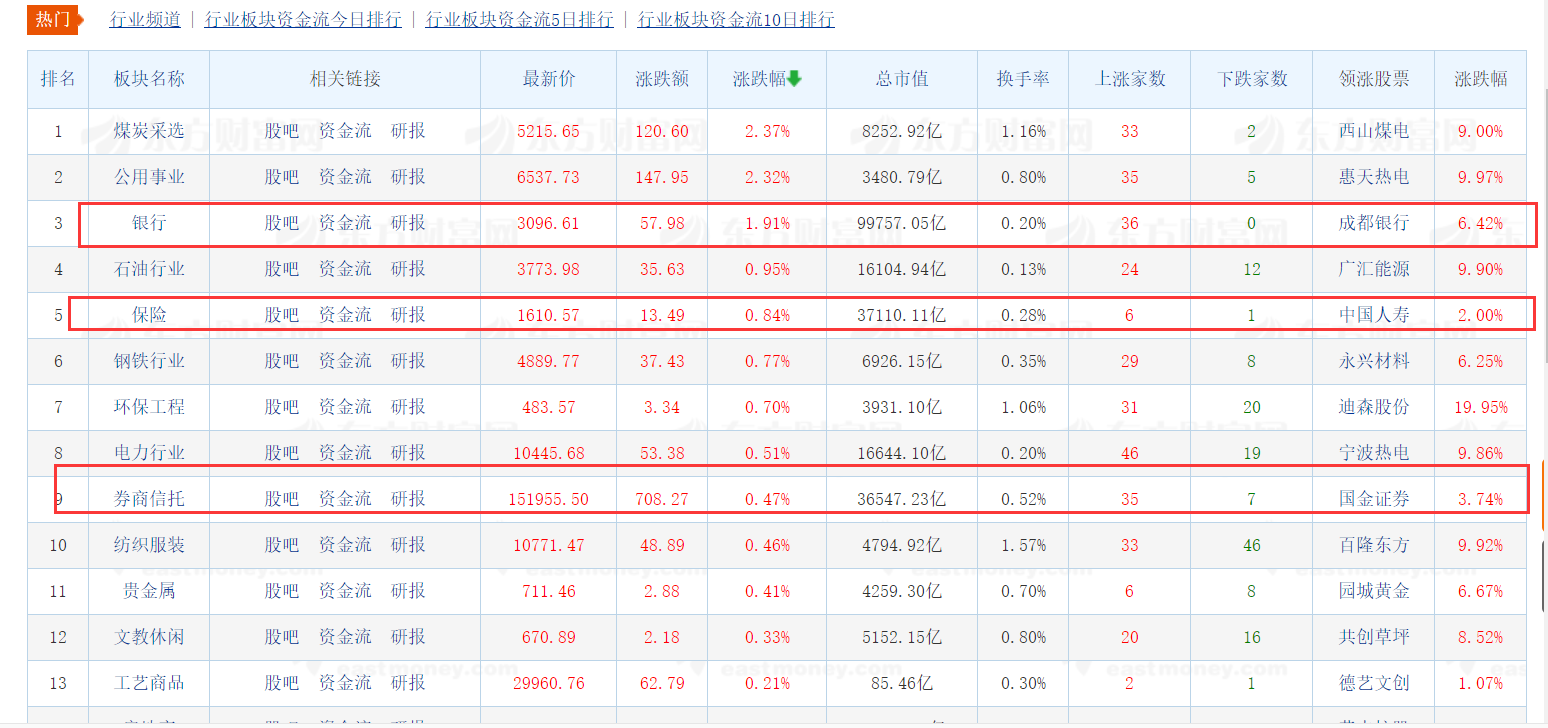
Task: Click leading stock 宁波热电
Action: [x=1374, y=453]
